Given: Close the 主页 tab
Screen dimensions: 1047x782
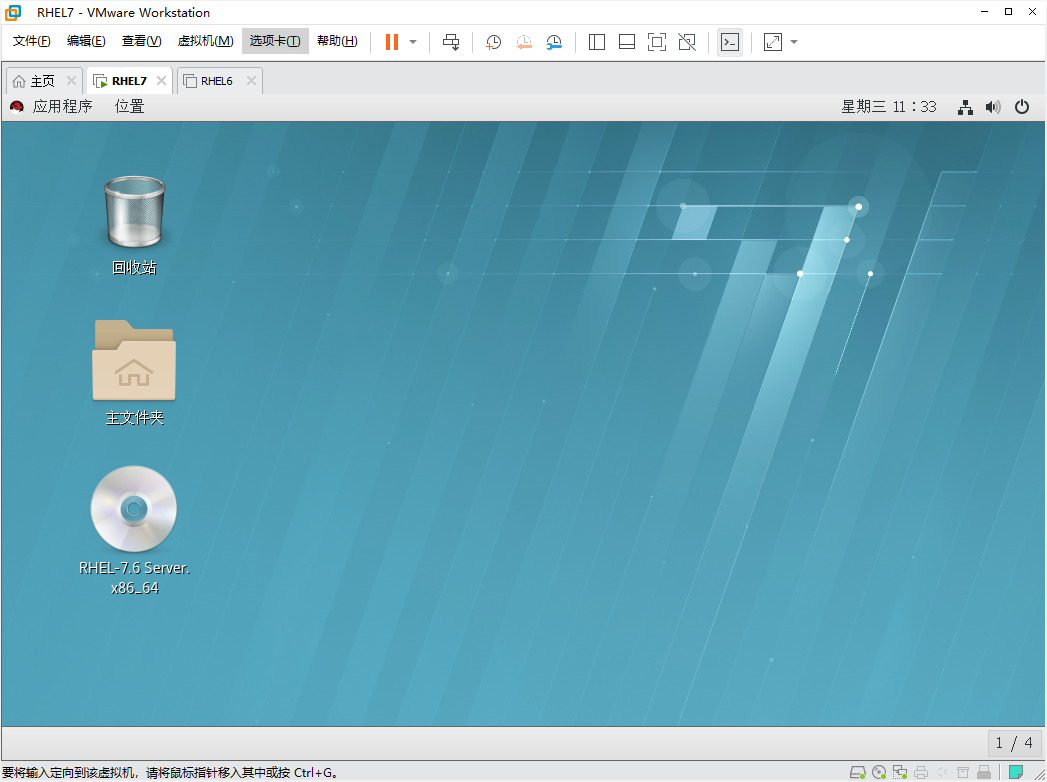Looking at the screenshot, I should pyautogui.click(x=71, y=81).
